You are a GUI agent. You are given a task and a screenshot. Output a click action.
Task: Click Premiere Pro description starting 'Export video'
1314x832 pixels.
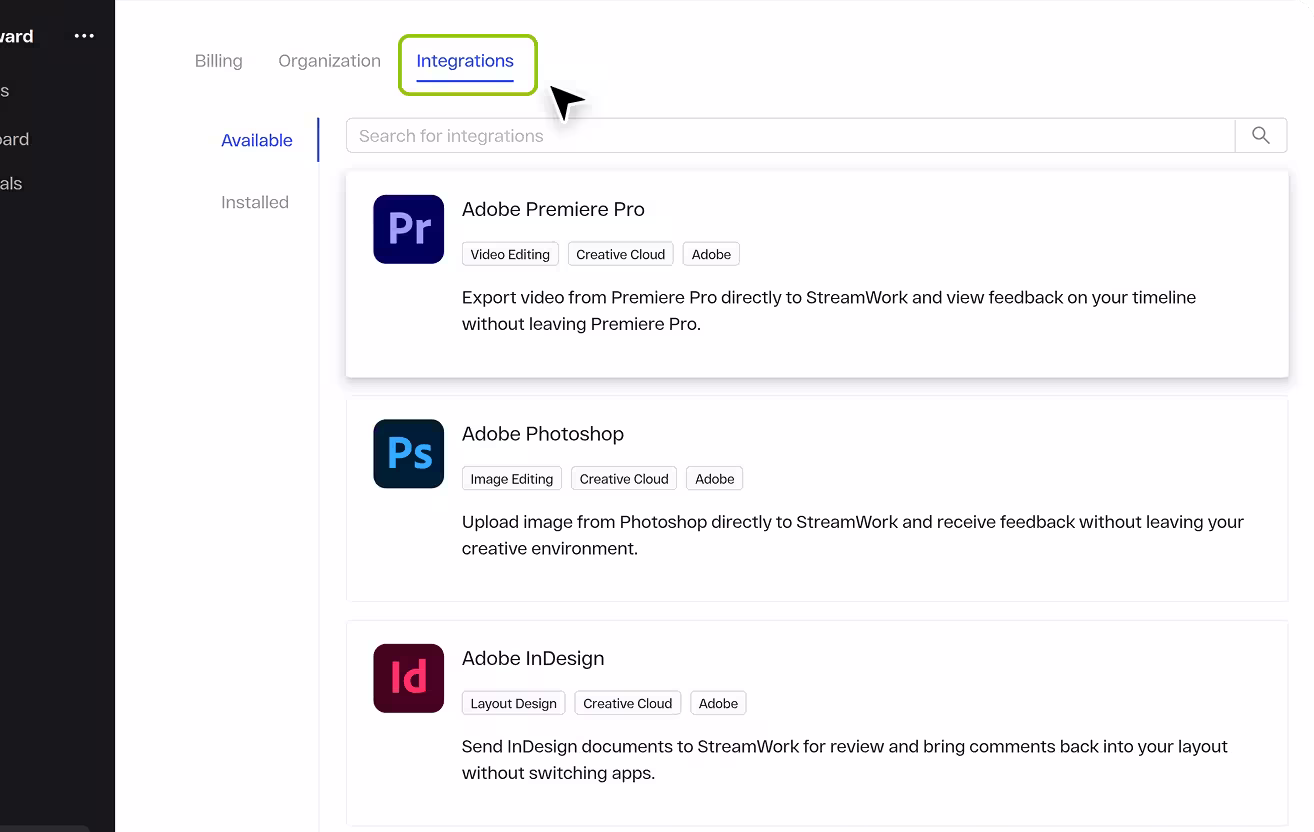coord(829,310)
